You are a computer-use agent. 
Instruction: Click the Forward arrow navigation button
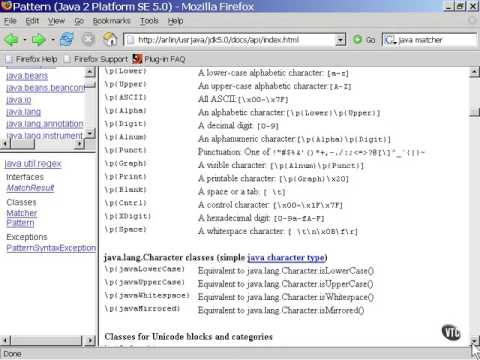(x=38, y=40)
